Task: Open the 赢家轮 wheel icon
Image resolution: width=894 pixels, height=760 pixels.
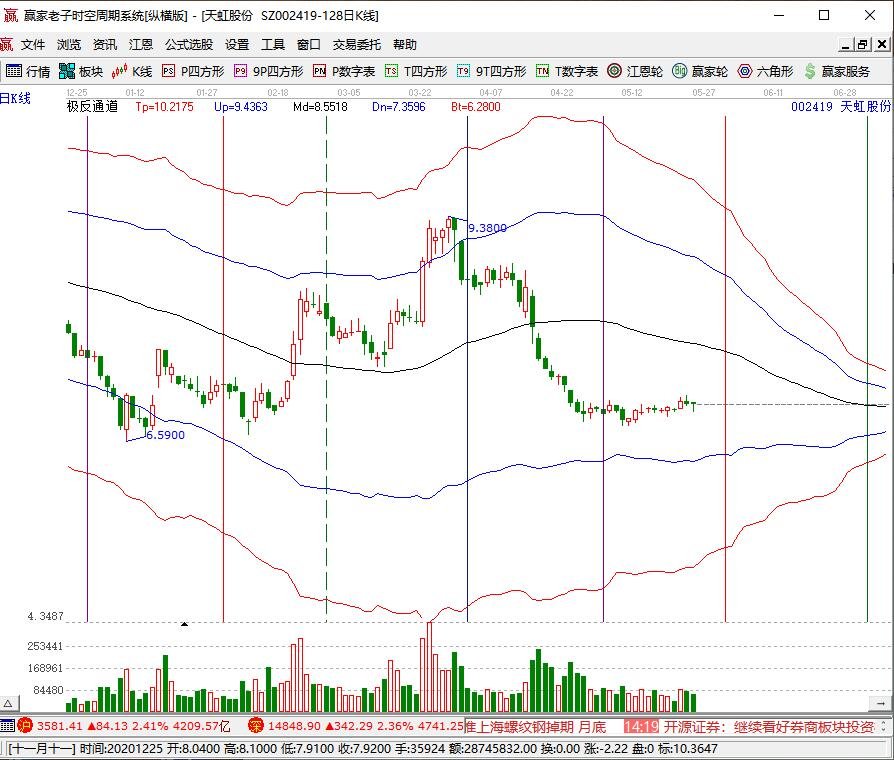Action: [700, 71]
